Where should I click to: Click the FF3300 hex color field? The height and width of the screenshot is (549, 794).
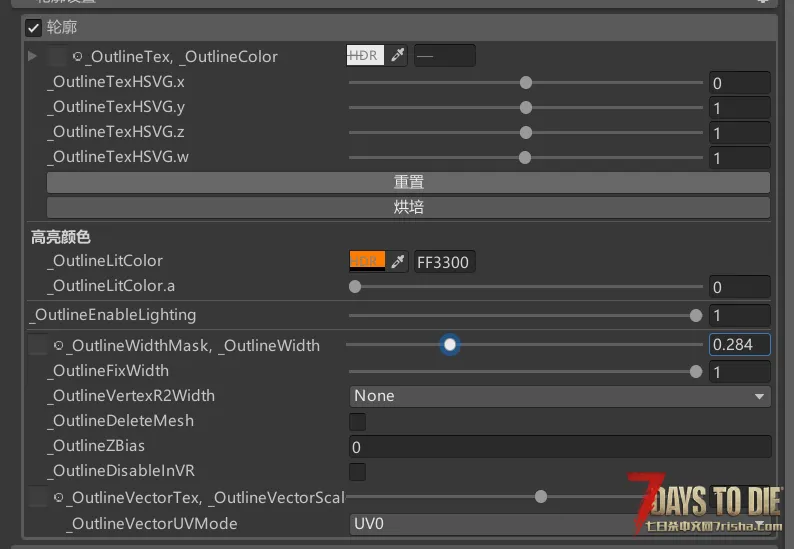coord(444,262)
